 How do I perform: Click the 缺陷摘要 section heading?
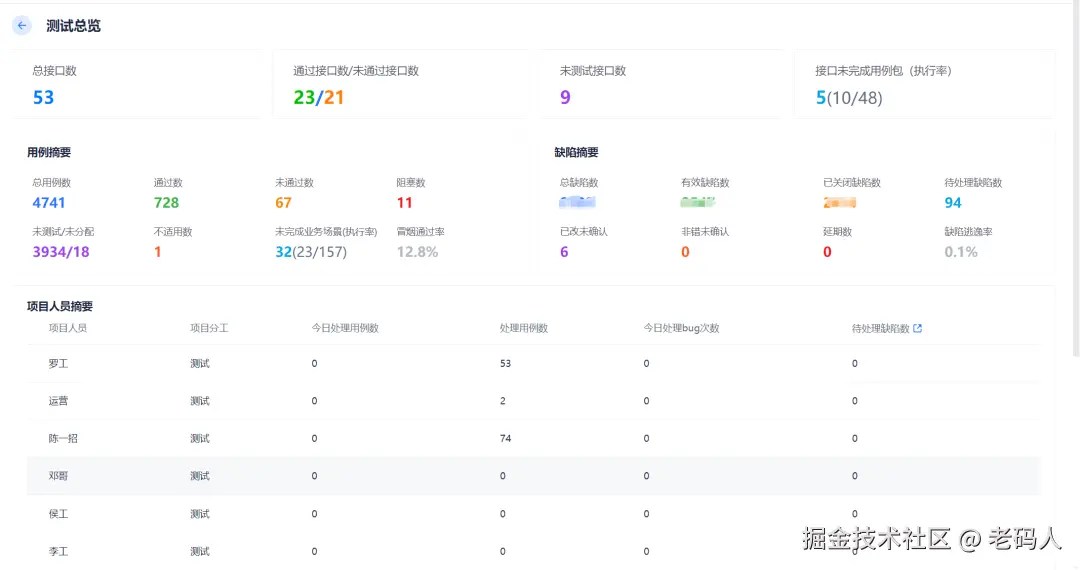[577, 153]
